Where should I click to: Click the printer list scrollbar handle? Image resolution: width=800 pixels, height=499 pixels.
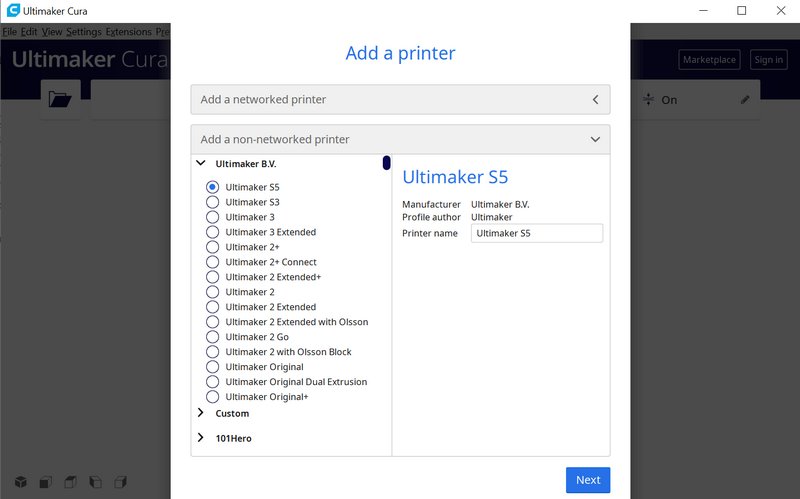click(386, 163)
